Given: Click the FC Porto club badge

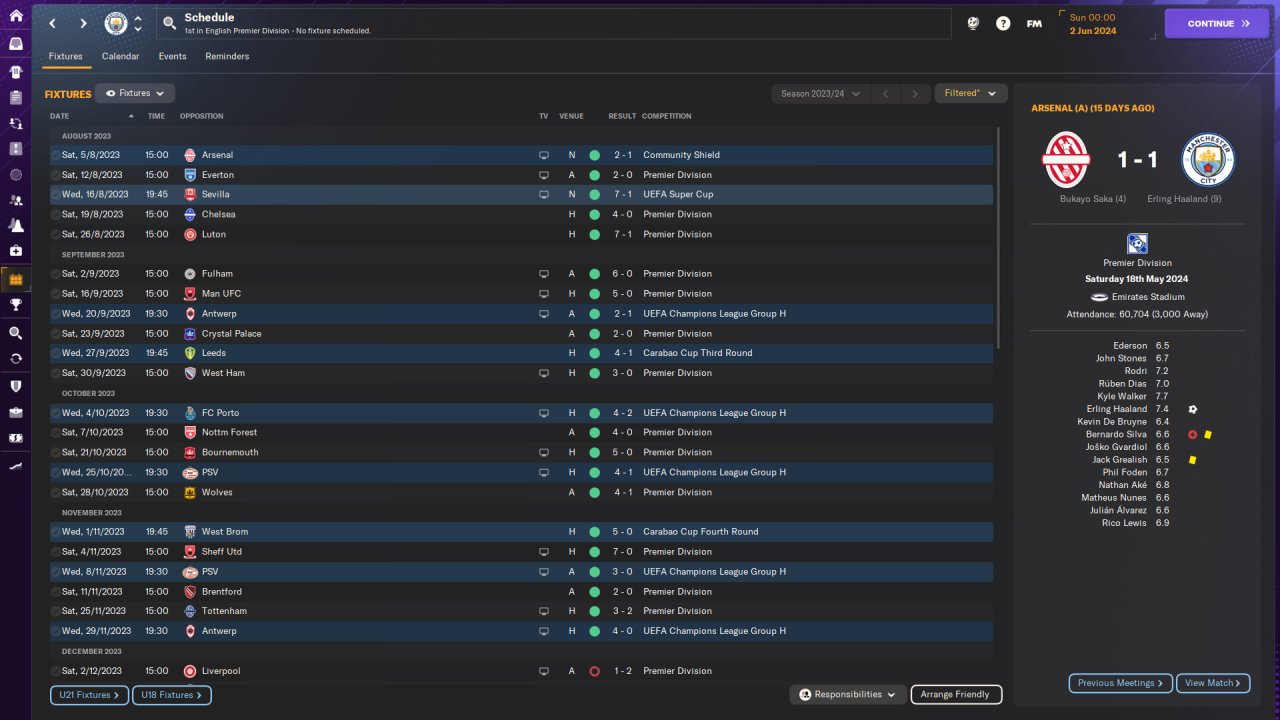Looking at the screenshot, I should [x=190, y=413].
